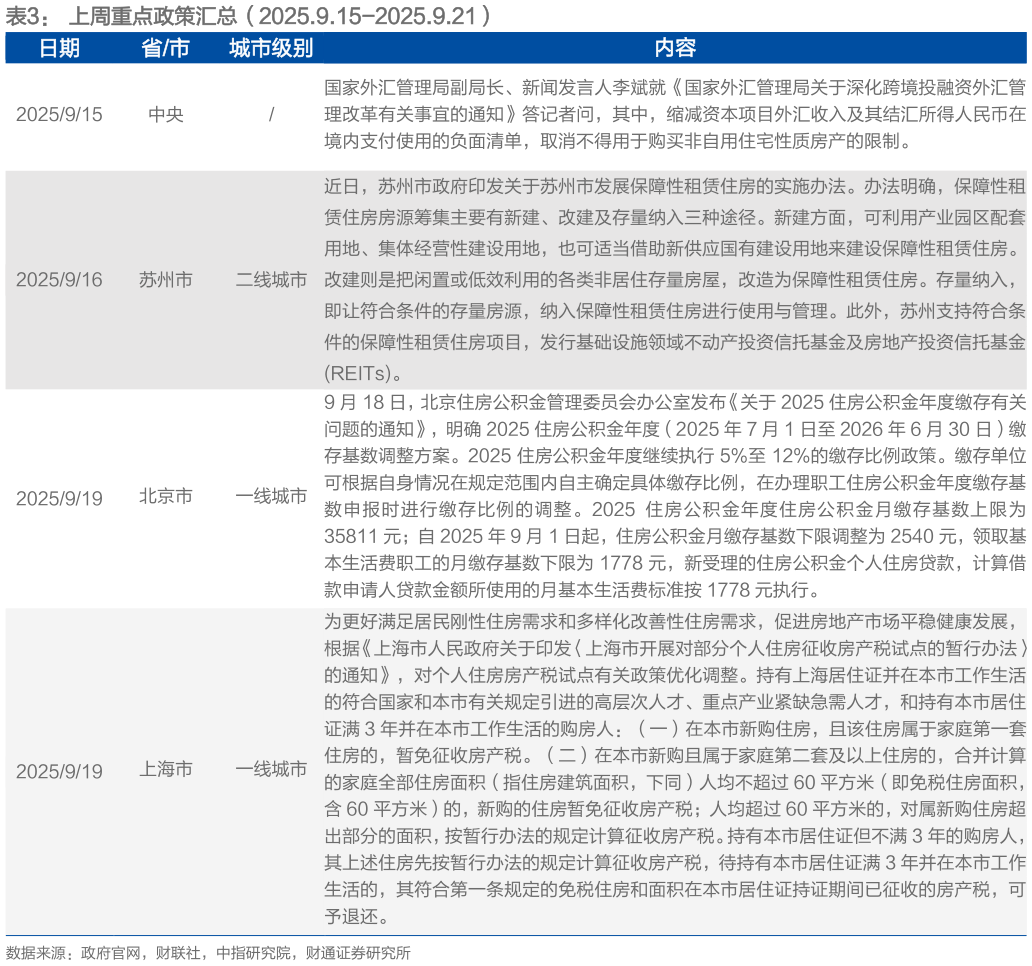This screenshot has width=1032, height=966.
Task: Select 一线城市 in the 北京市 row
Action: pos(271,497)
